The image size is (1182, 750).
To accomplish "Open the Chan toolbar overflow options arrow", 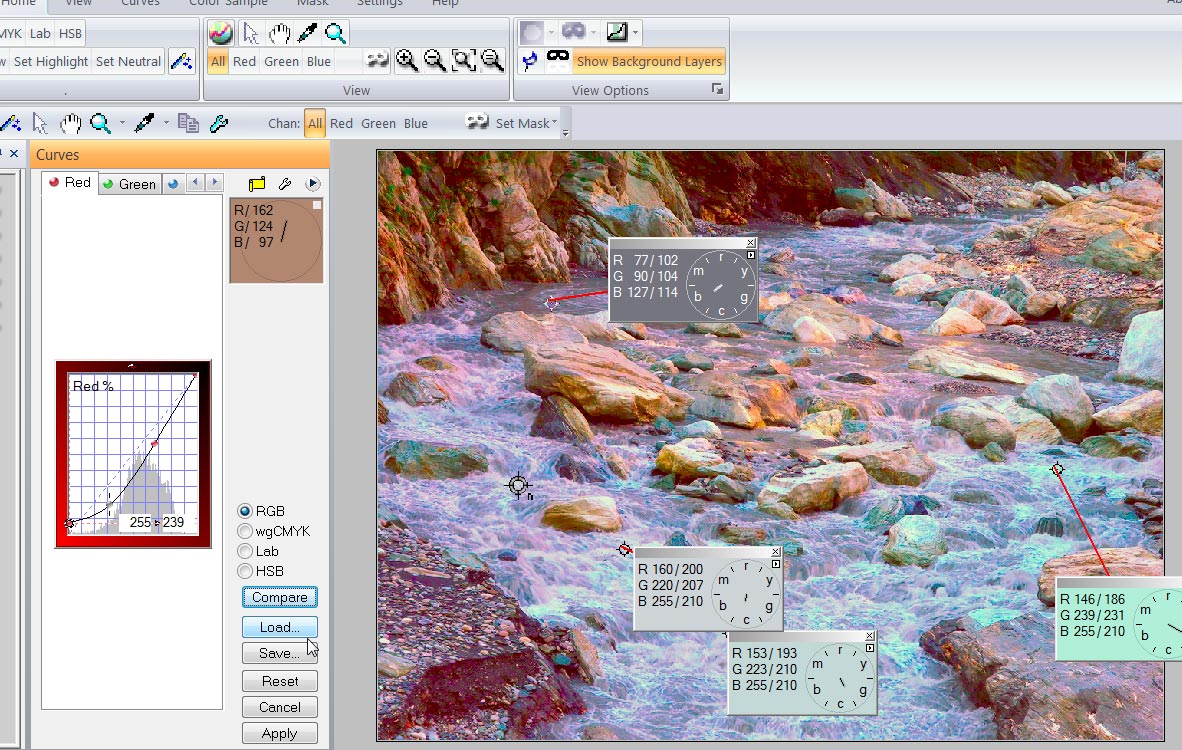I will [565, 133].
